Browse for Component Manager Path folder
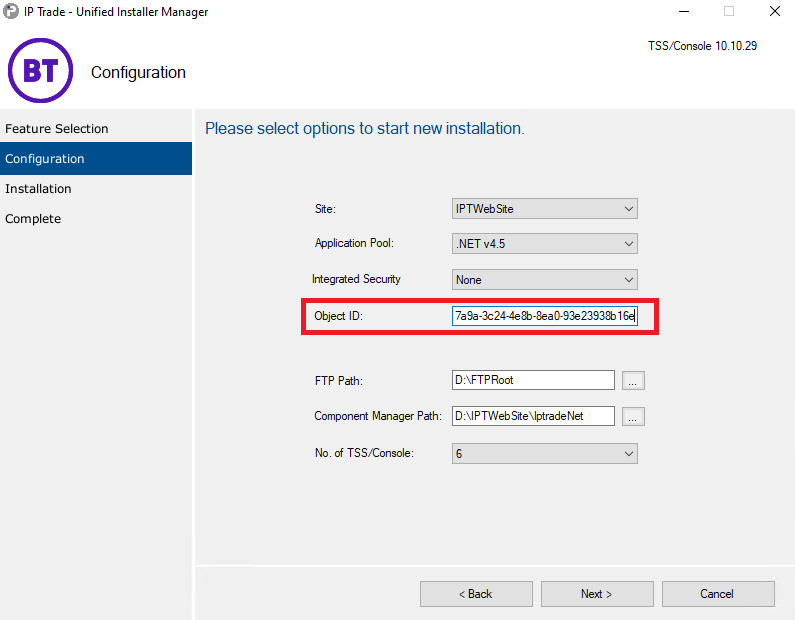The height and width of the screenshot is (620, 795). (x=633, y=417)
